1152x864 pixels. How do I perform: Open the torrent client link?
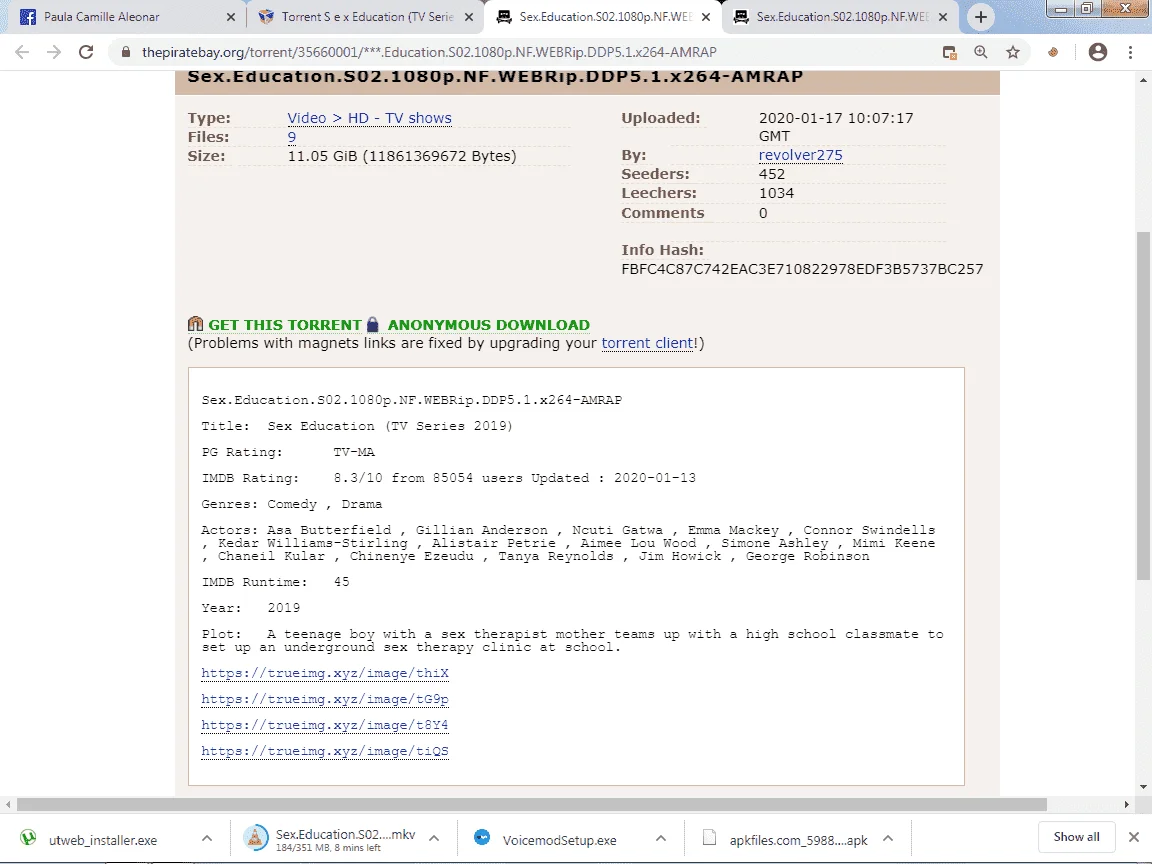(647, 343)
